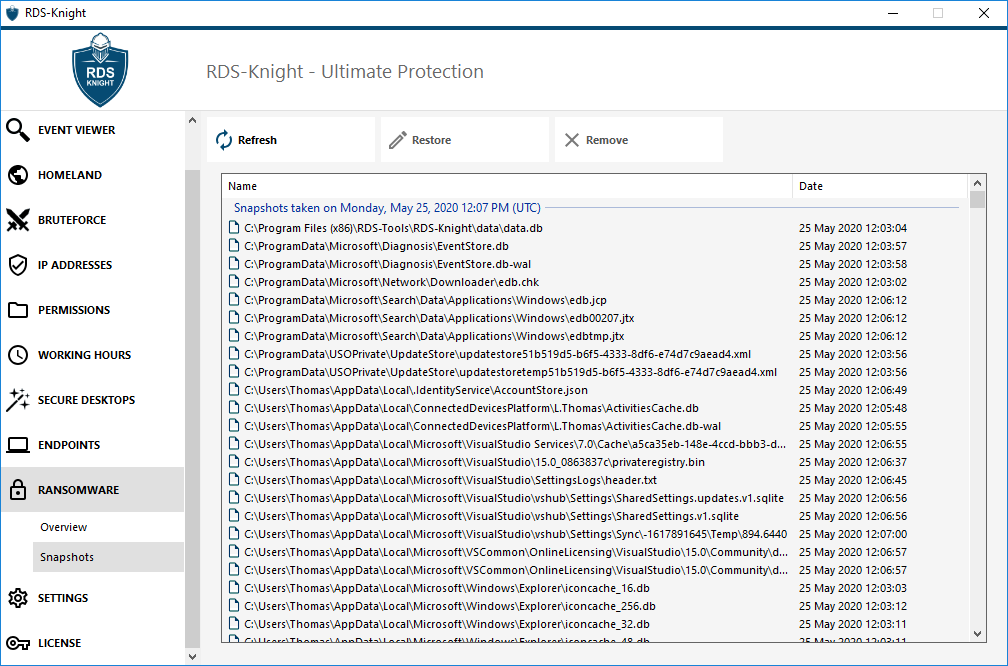Click the sidebar scrollbar up arrow
This screenshot has width=1008, height=666.
click(x=193, y=121)
